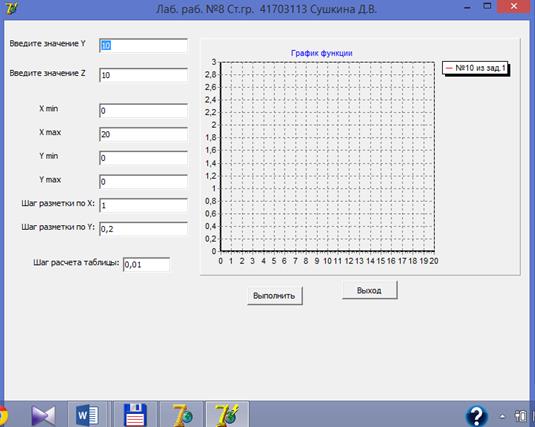535x427 pixels.
Task: Click the Введите значение Y label
Action: pyautogui.click(x=47, y=44)
